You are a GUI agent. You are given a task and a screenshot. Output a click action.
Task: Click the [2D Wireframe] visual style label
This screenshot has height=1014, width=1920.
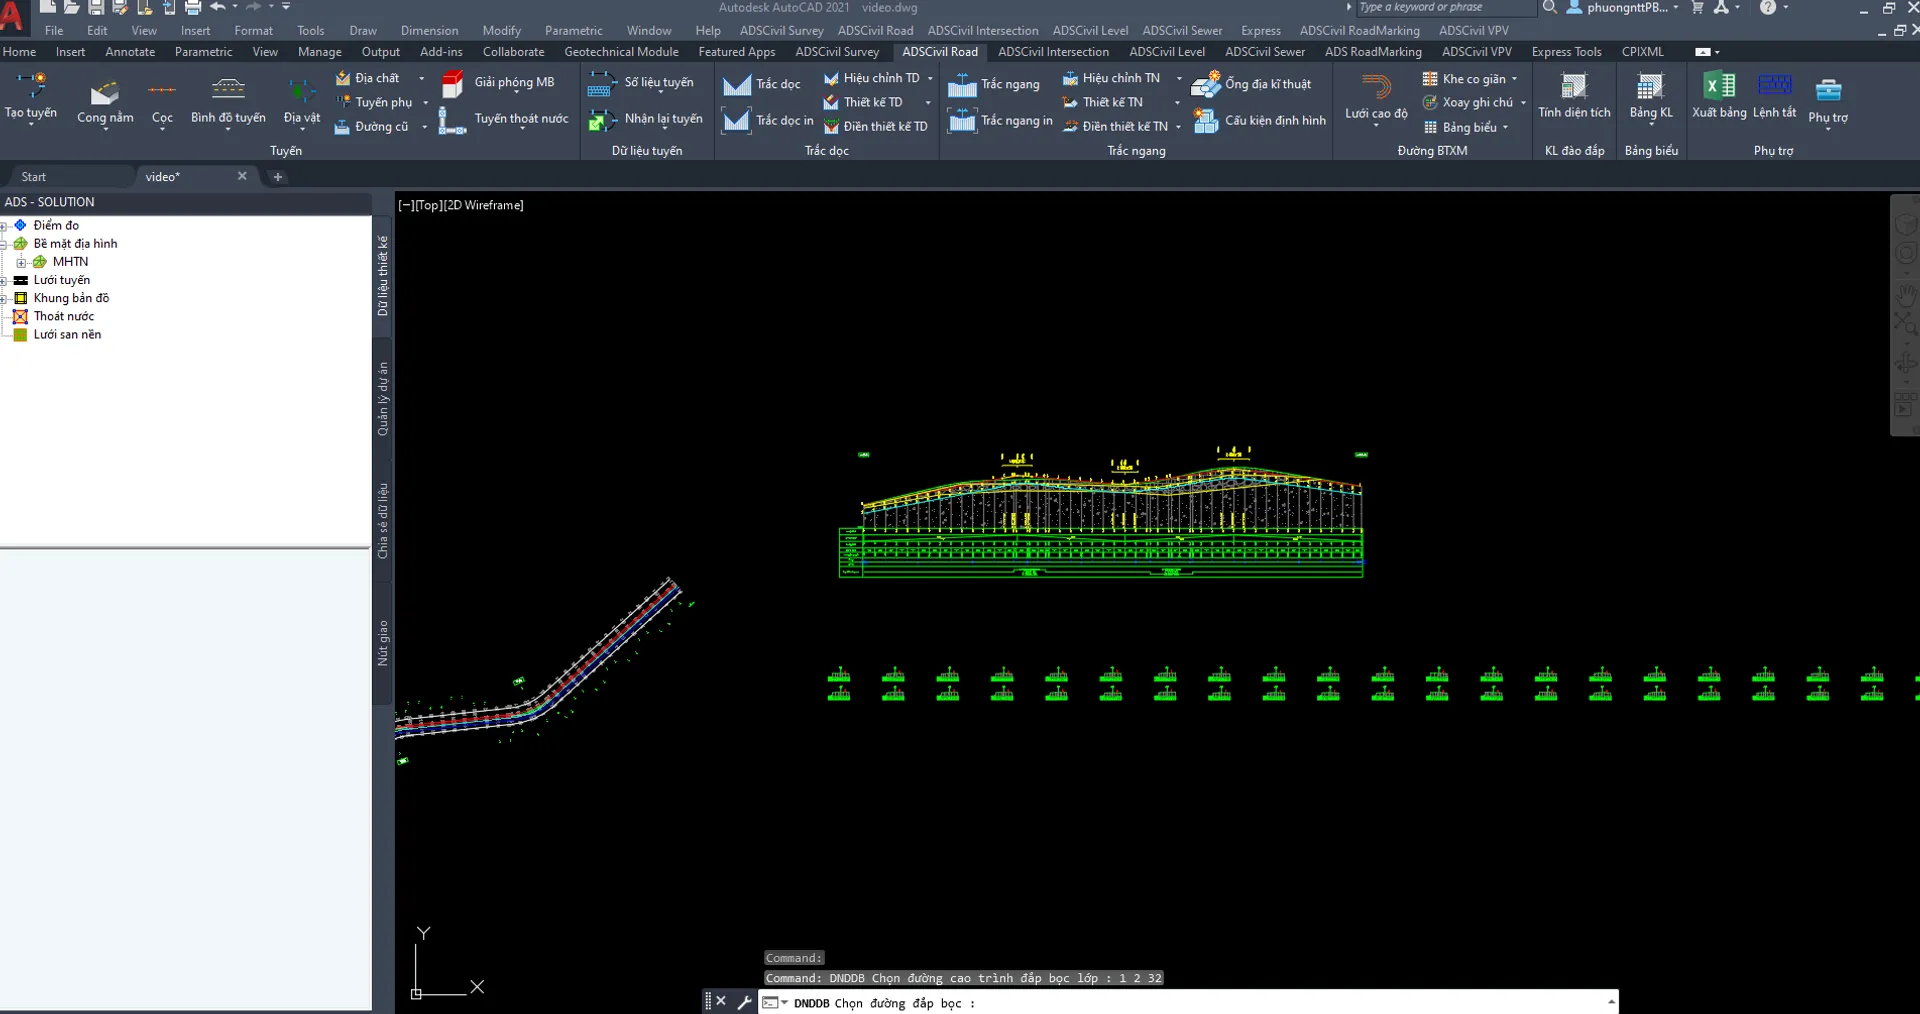point(484,205)
